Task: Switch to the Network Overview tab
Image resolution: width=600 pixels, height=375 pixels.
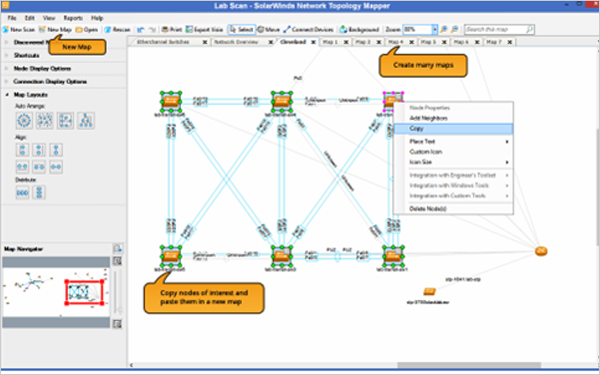Action: [236, 42]
